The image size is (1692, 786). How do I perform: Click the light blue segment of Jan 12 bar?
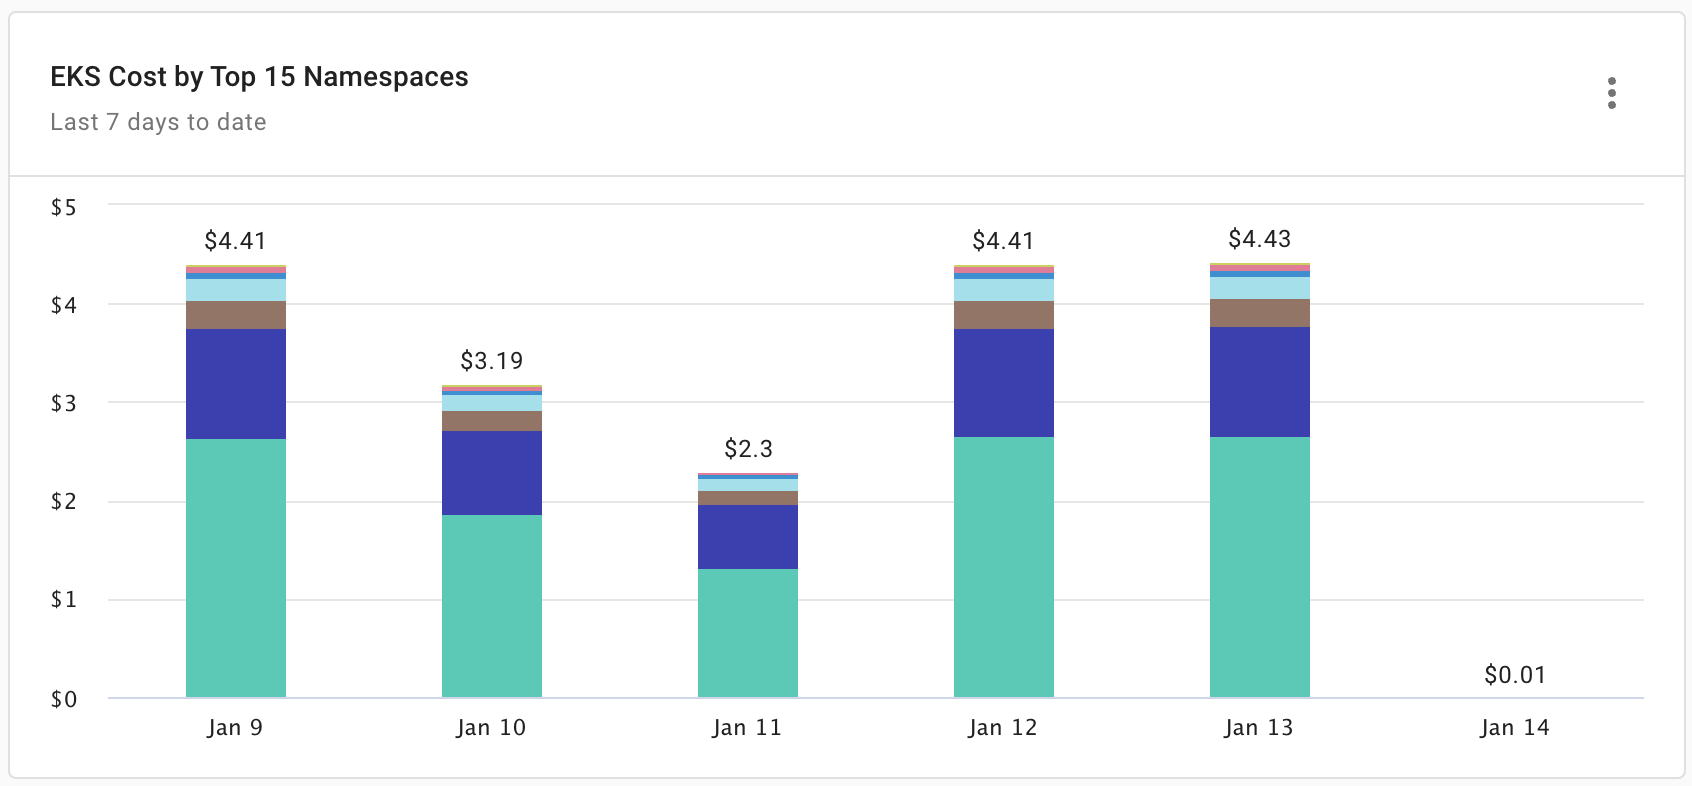[1004, 290]
